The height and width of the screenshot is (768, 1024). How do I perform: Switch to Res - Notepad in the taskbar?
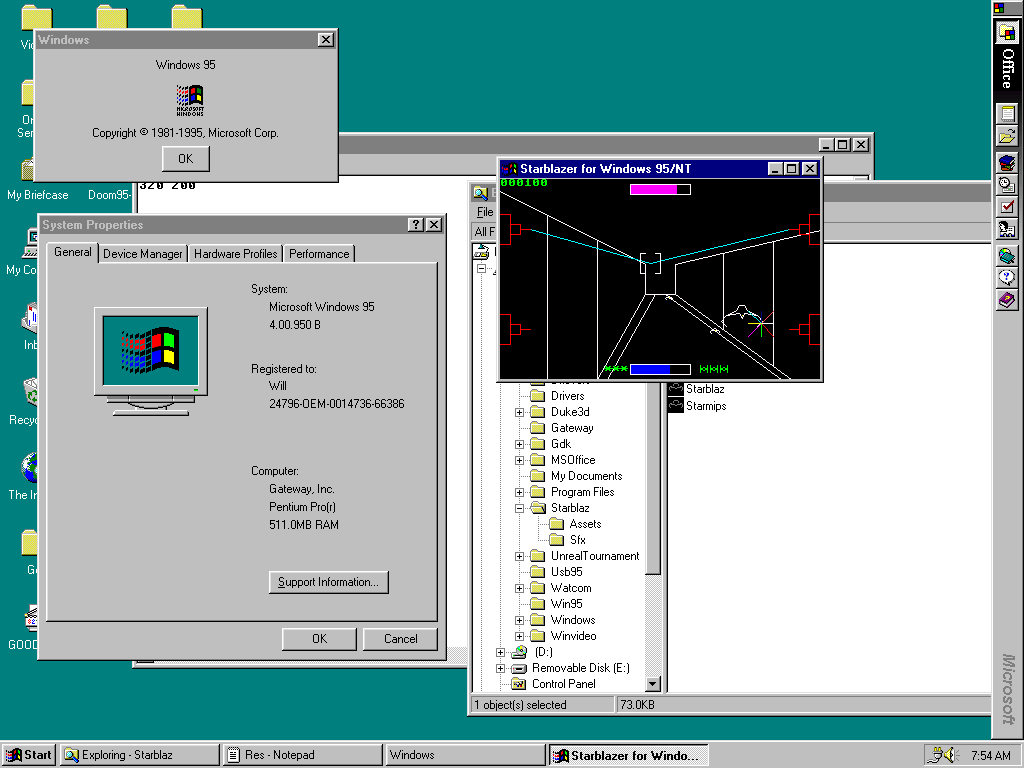302,755
